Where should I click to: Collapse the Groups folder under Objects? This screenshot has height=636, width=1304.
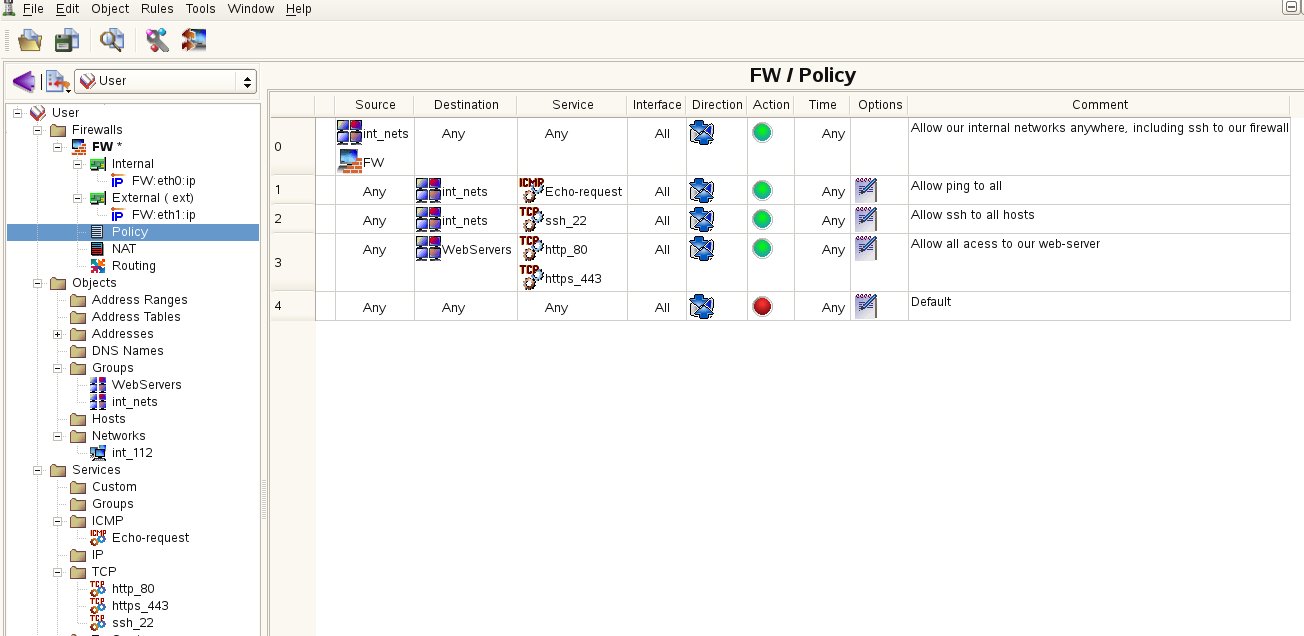[57, 368]
